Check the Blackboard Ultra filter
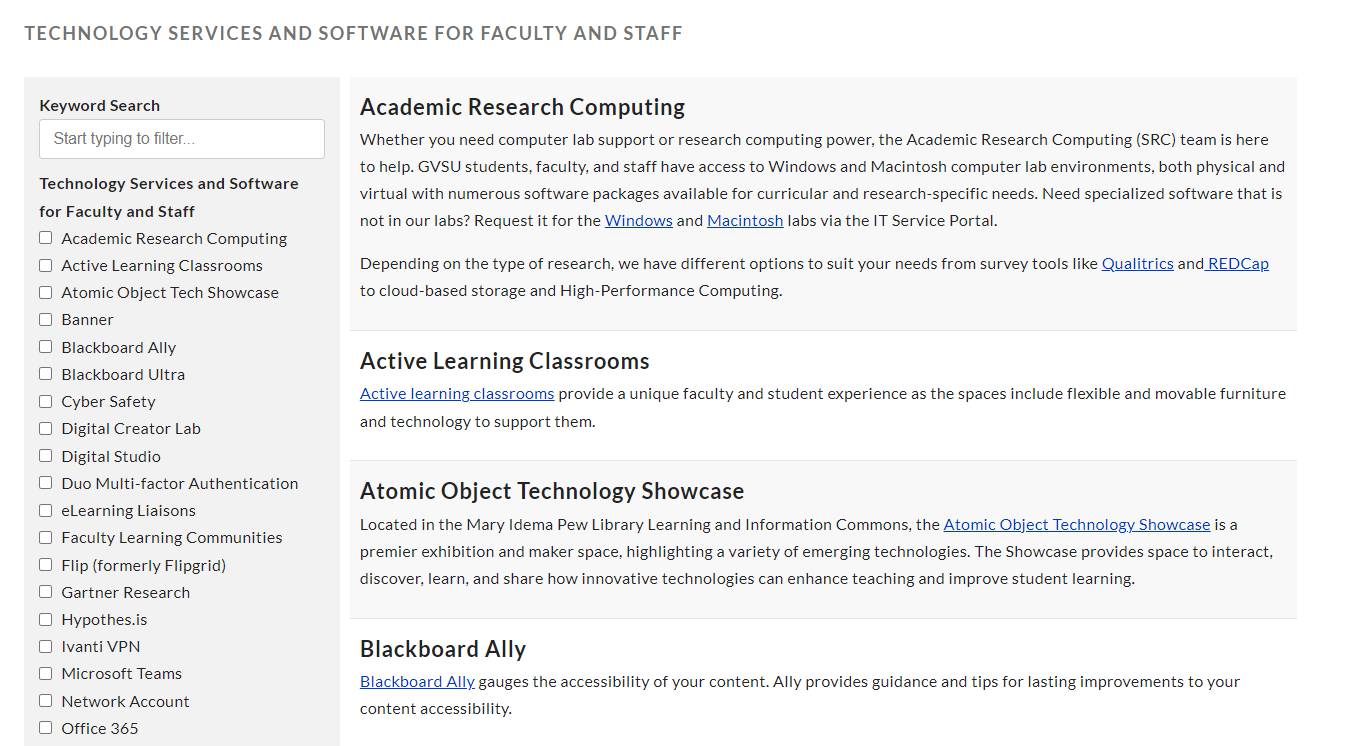 pyautogui.click(x=45, y=373)
